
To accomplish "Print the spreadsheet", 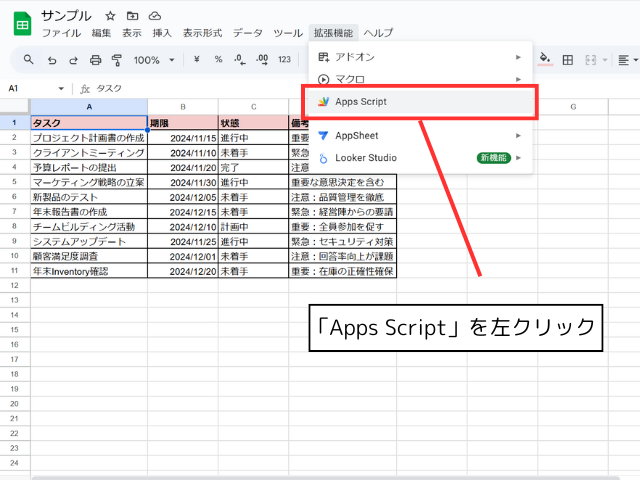I will coord(96,60).
